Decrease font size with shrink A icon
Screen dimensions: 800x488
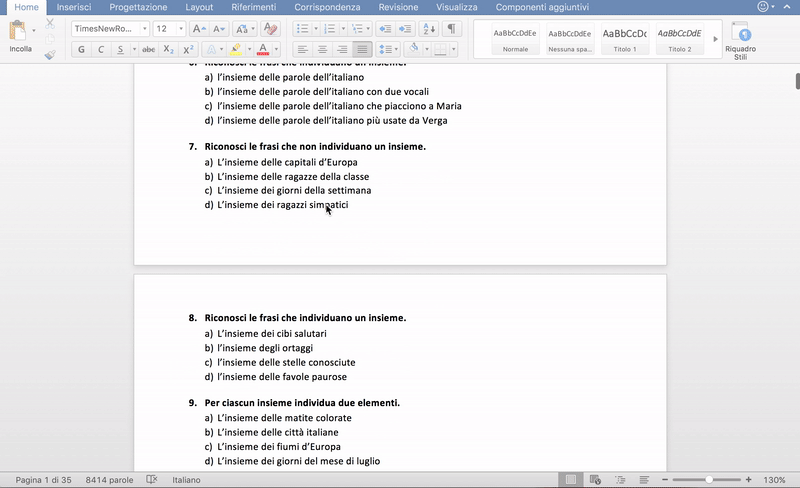[218, 29]
